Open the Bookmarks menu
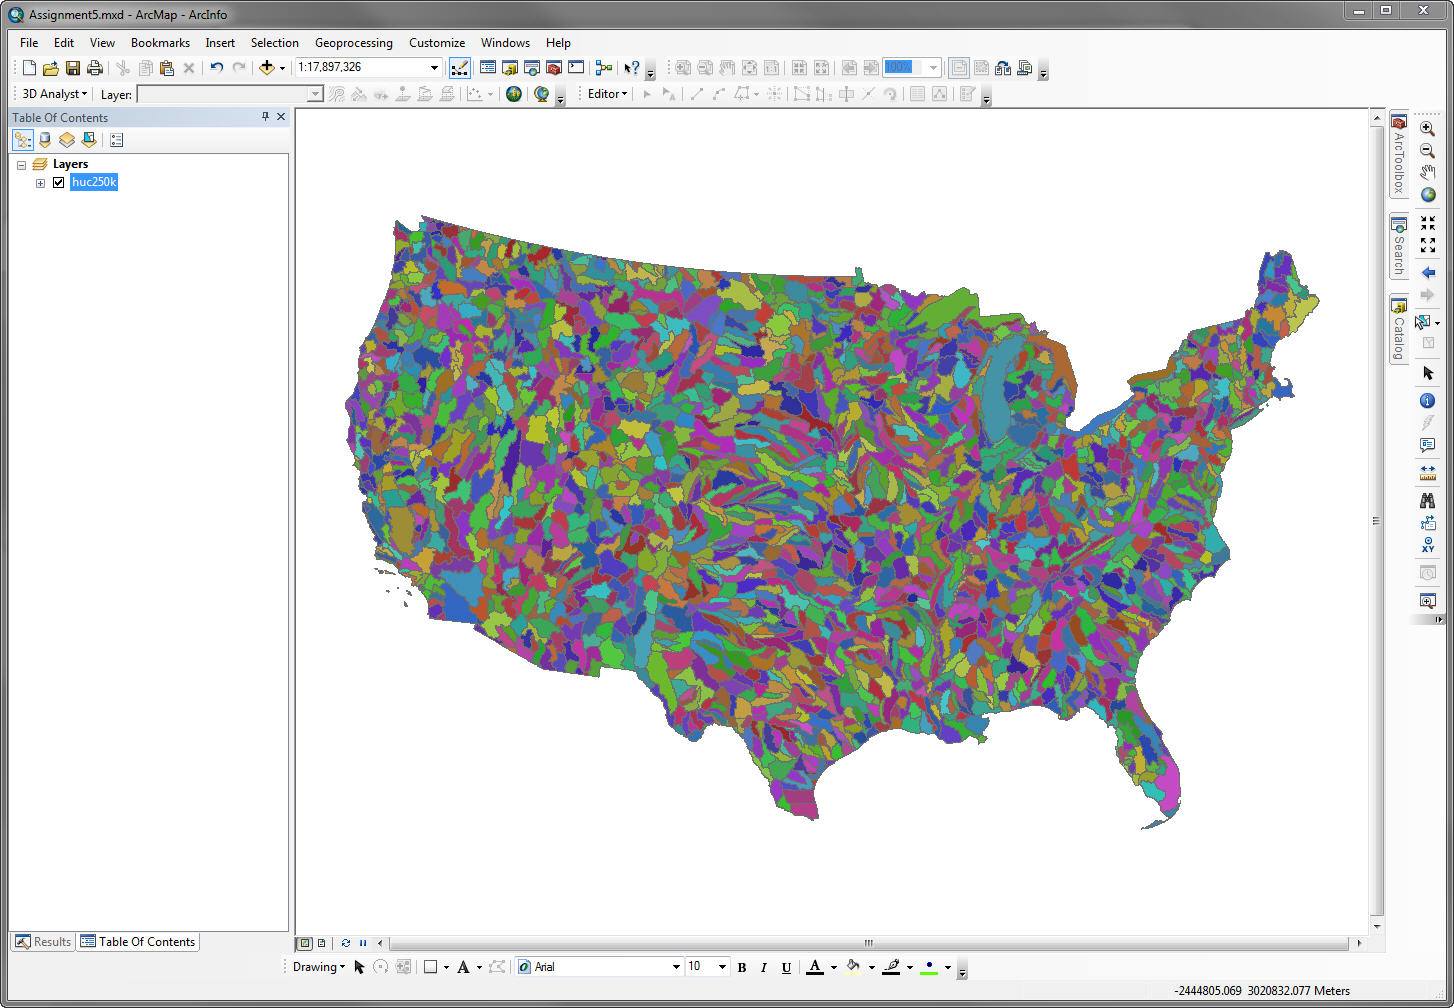The width and height of the screenshot is (1454, 1008). tap(160, 43)
